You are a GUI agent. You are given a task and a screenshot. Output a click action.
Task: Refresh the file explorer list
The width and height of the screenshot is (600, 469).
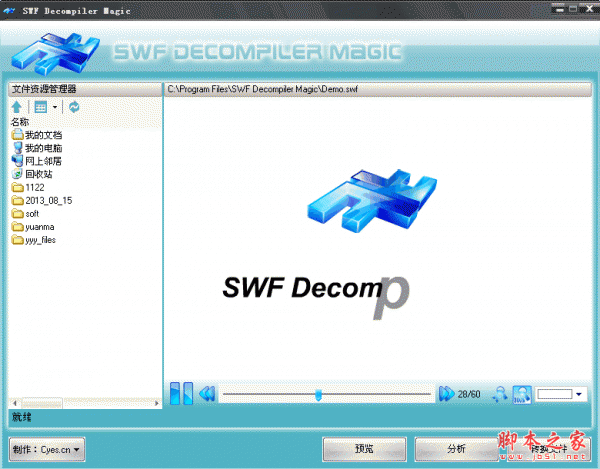(74, 107)
